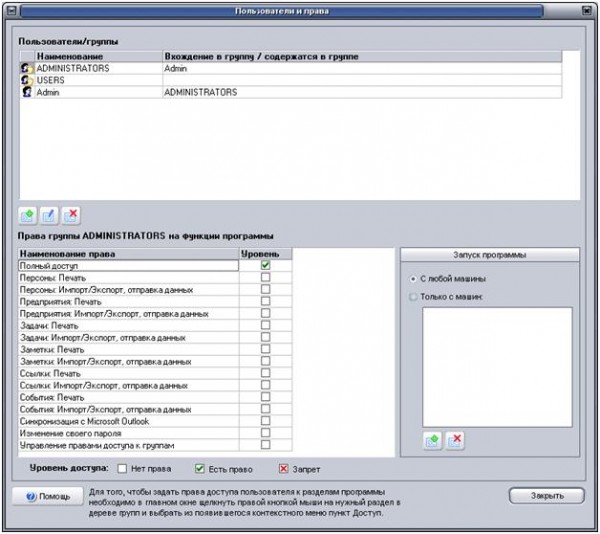Click the Помощь button
This screenshot has height=534, width=600.
48,497
